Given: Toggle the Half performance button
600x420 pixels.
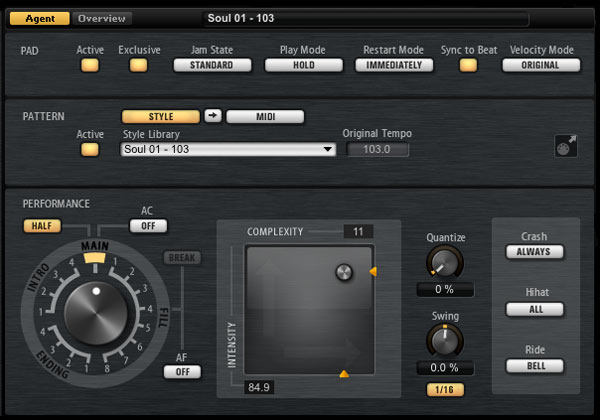Looking at the screenshot, I should (41, 226).
